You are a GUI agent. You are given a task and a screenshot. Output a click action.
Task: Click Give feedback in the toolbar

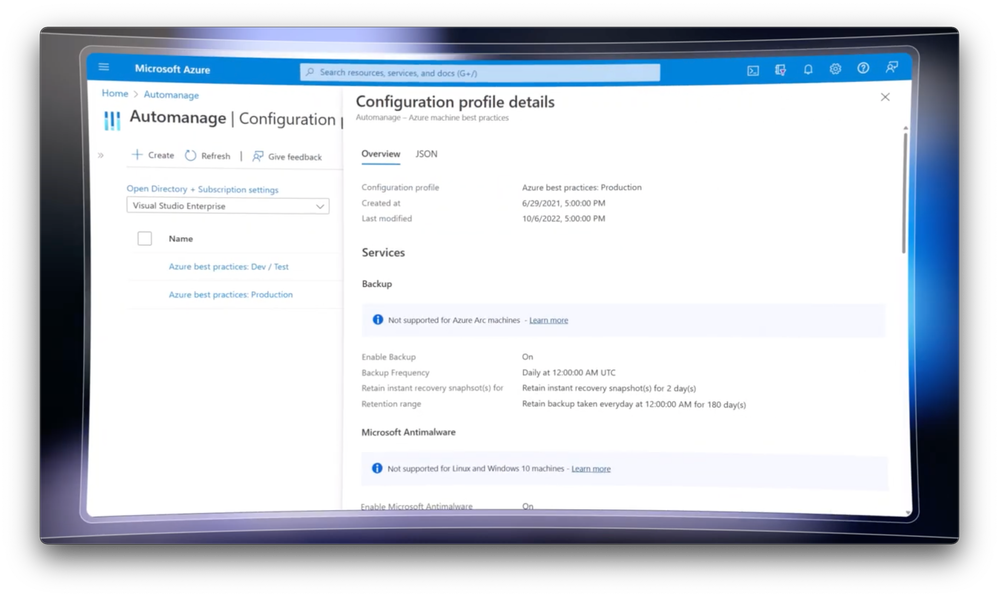(x=287, y=157)
